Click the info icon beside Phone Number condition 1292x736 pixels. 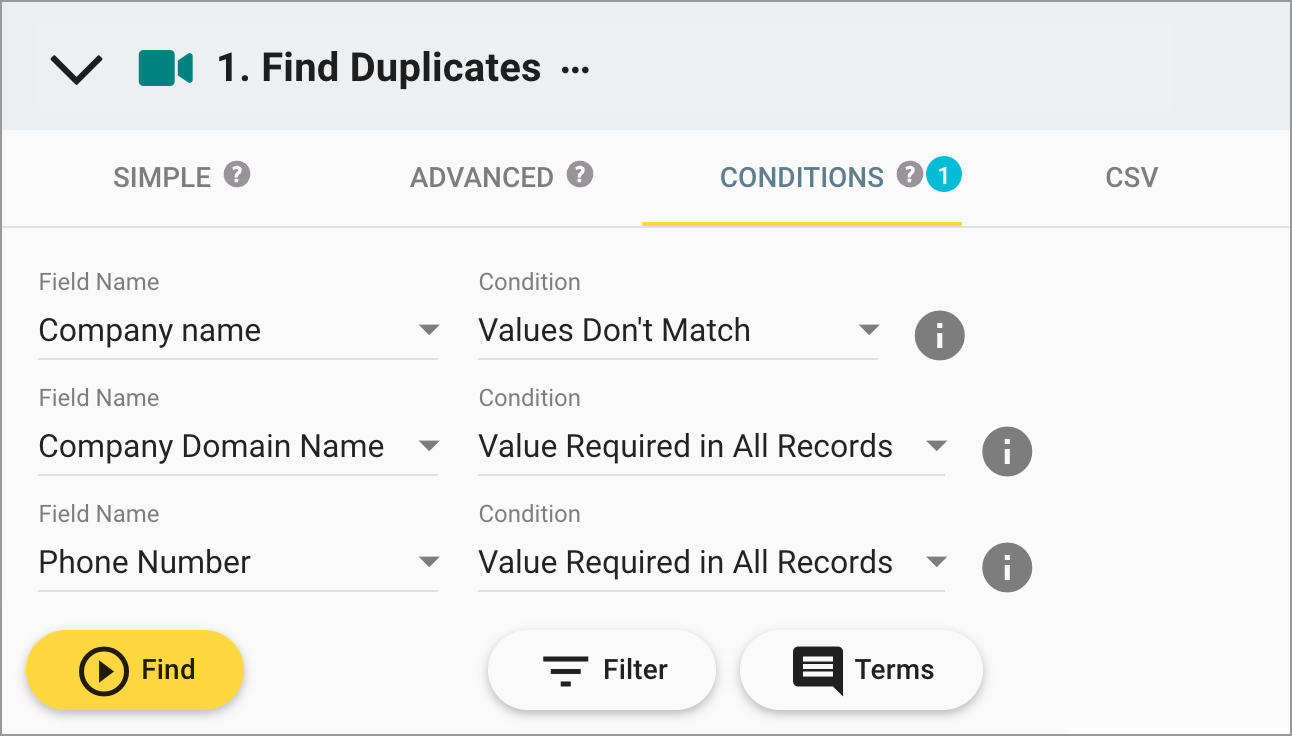(1007, 568)
